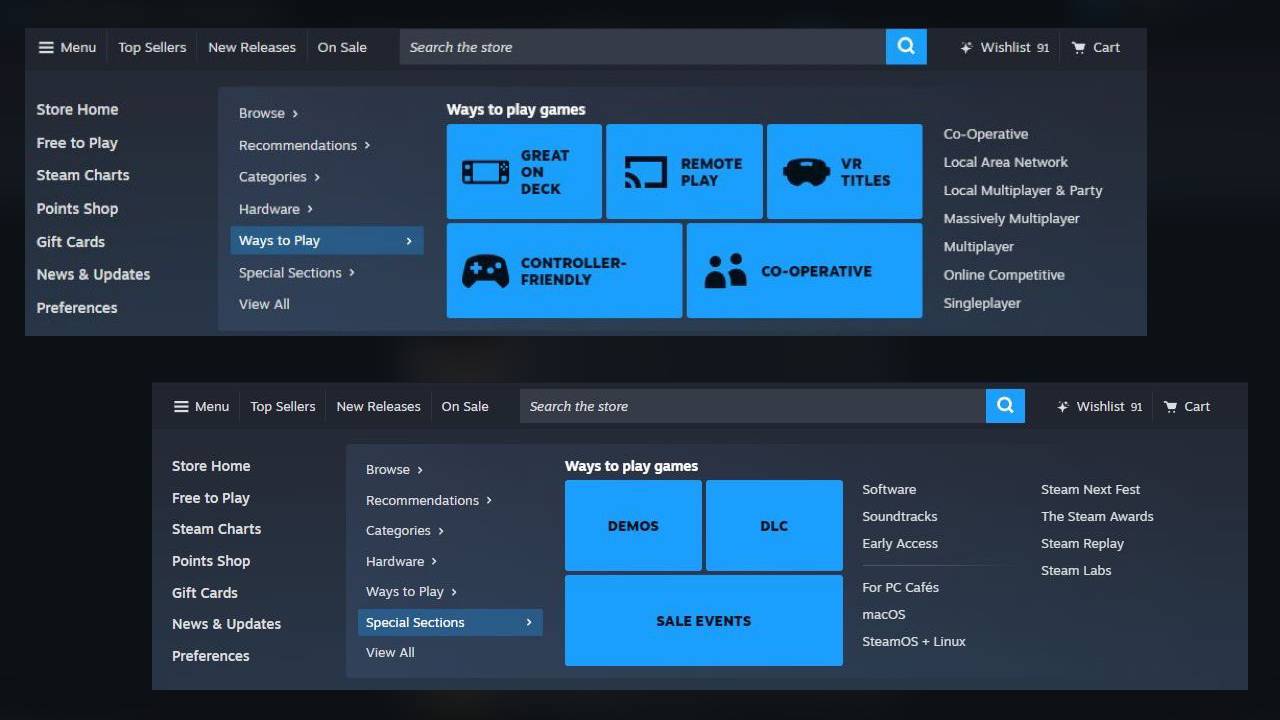The width and height of the screenshot is (1280, 720).
Task: Expand Recommendations submenu in lower panel
Action: tap(429, 500)
